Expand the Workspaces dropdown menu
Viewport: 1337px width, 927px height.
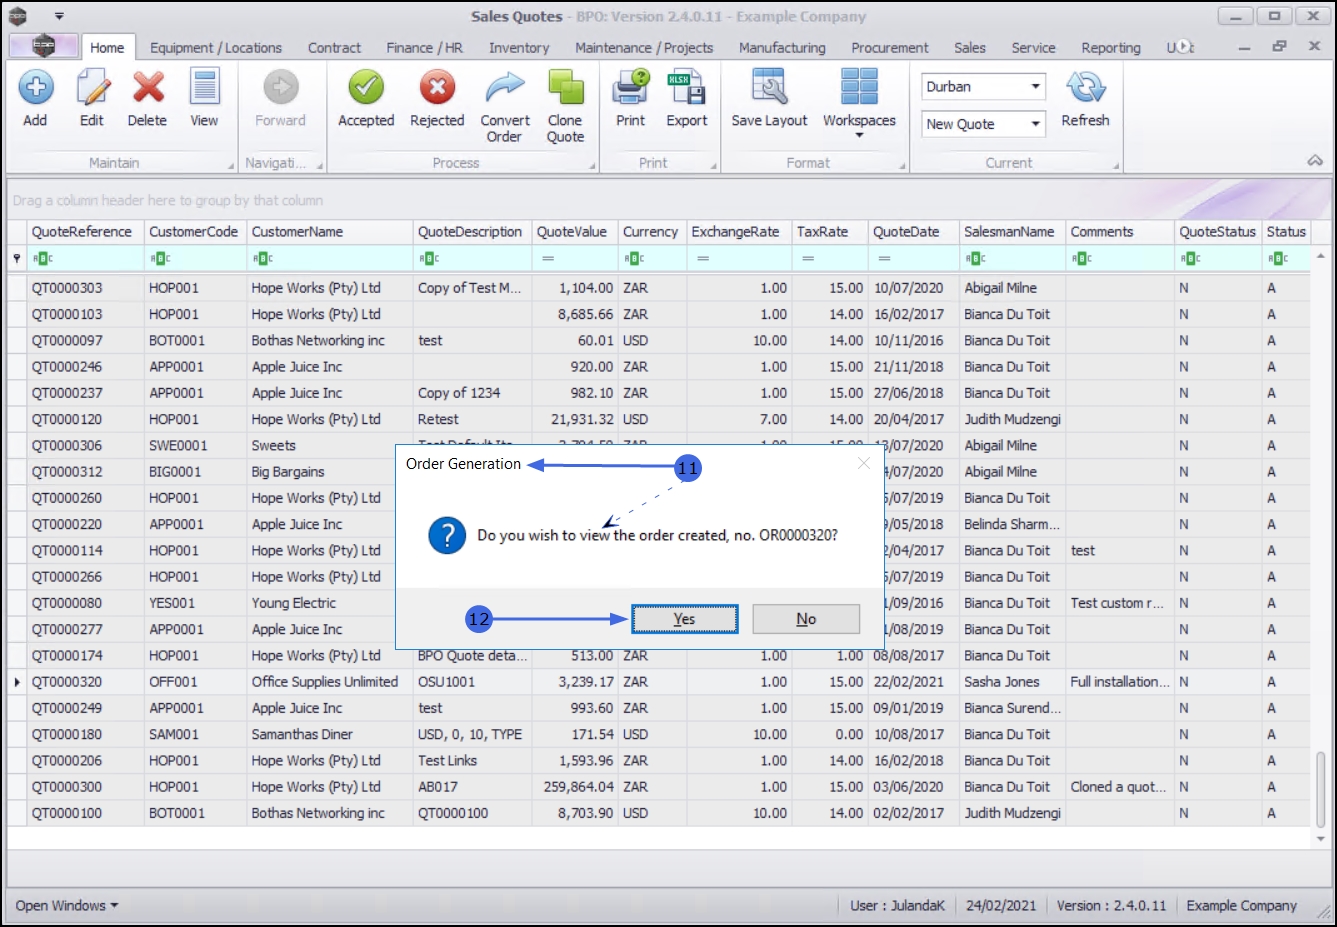[859, 100]
